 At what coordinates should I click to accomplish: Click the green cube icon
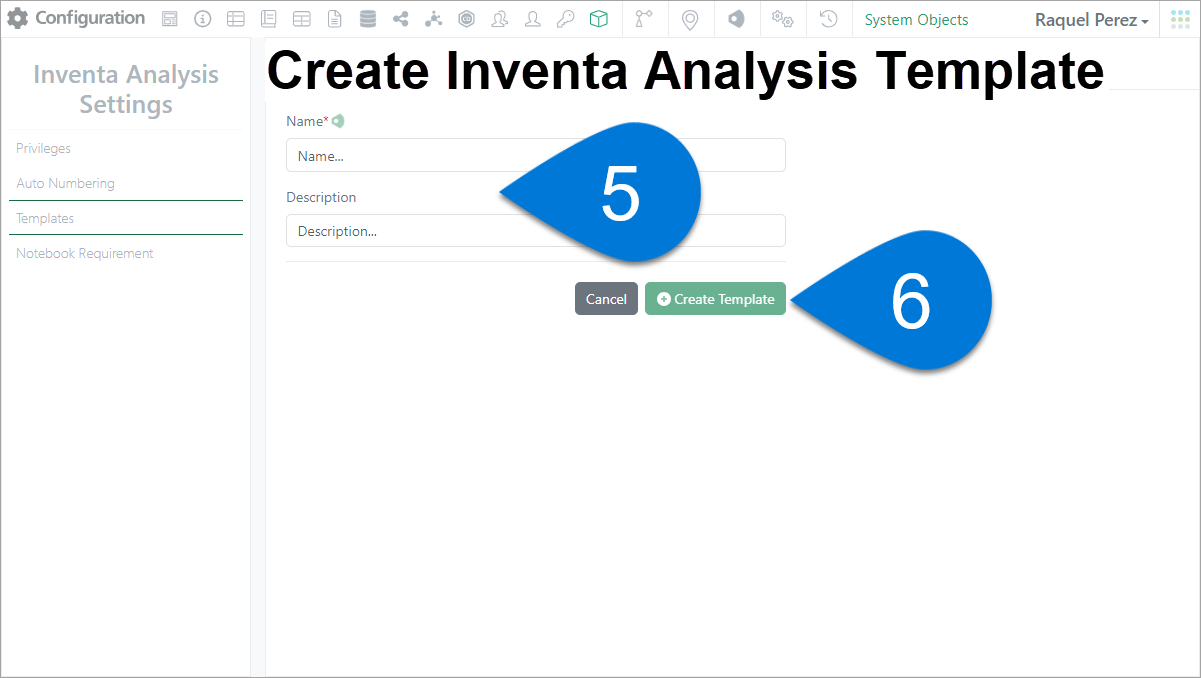pos(598,19)
